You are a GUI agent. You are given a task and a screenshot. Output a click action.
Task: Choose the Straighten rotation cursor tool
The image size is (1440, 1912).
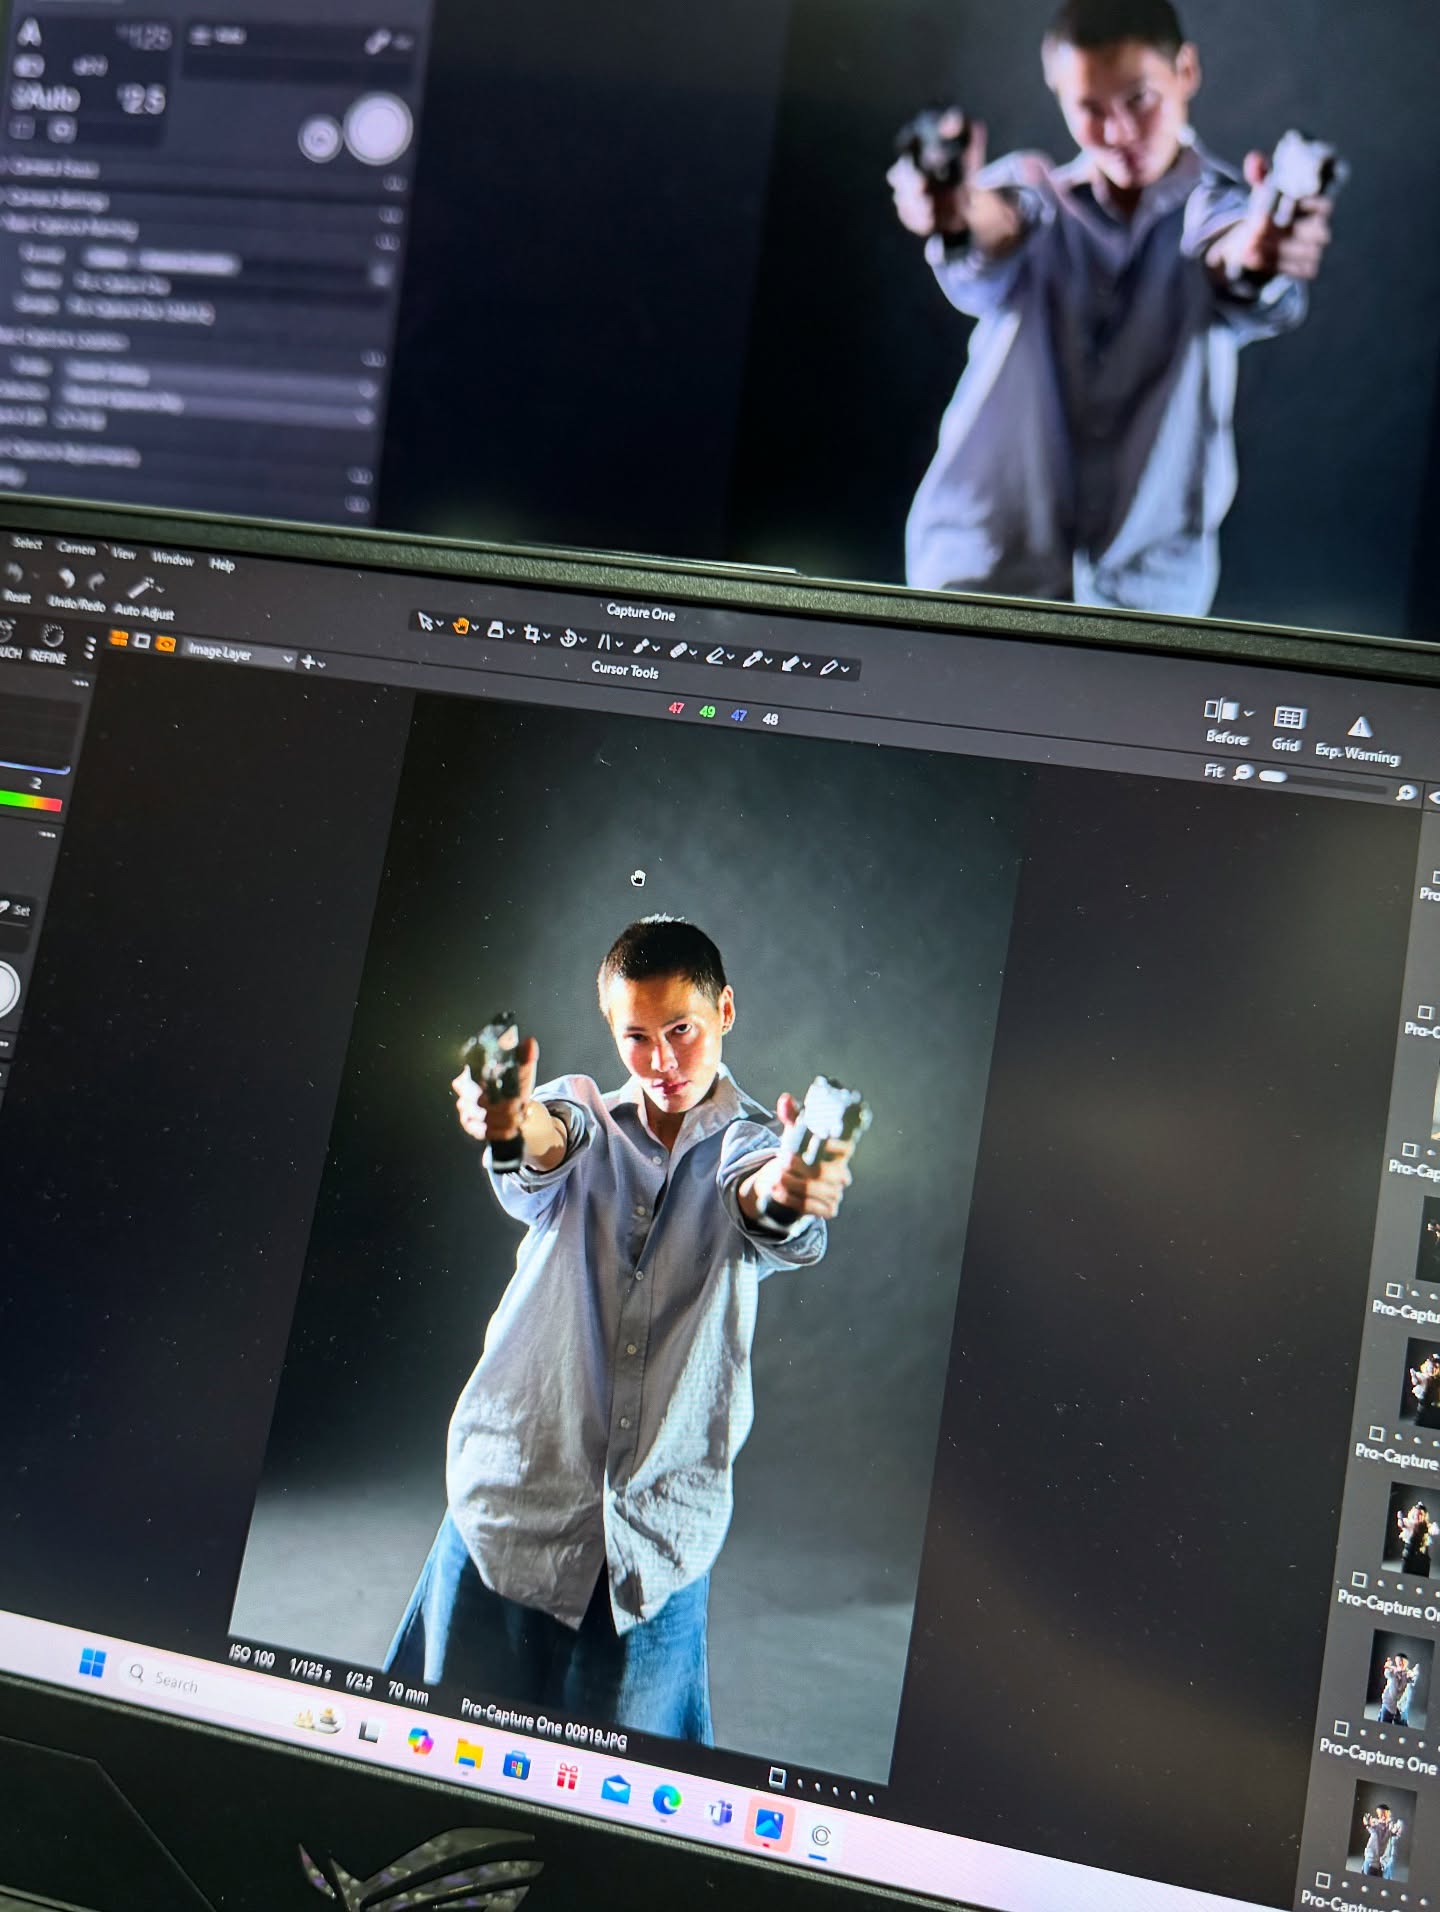(x=568, y=637)
